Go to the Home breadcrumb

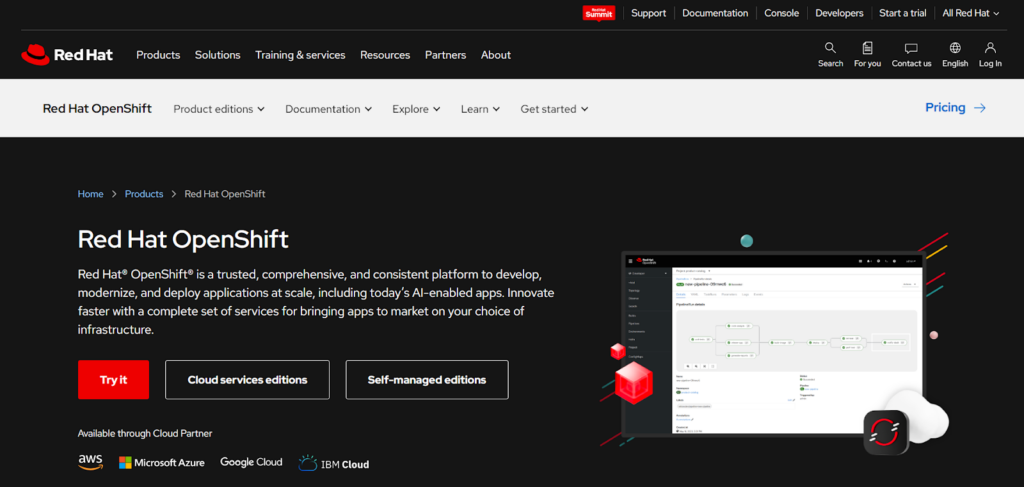click(x=91, y=194)
